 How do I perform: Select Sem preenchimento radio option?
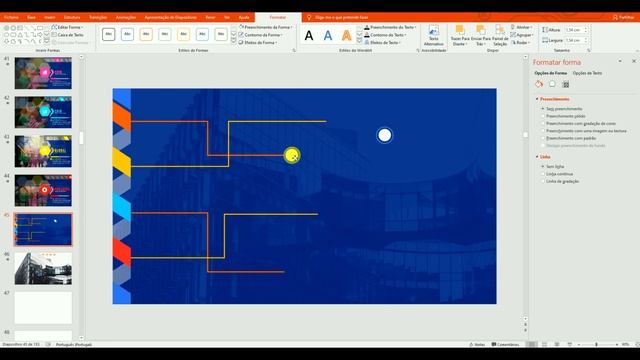pyautogui.click(x=562, y=109)
